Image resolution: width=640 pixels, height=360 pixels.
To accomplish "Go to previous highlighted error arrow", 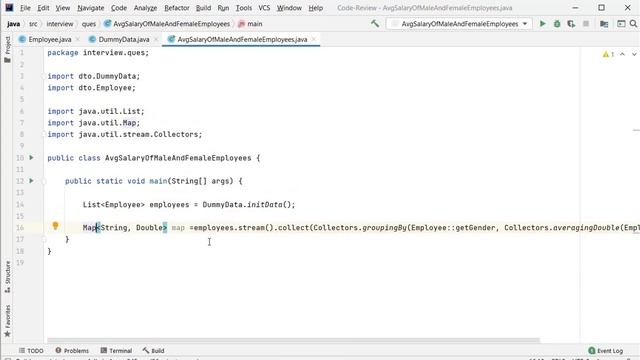I will pos(622,54).
